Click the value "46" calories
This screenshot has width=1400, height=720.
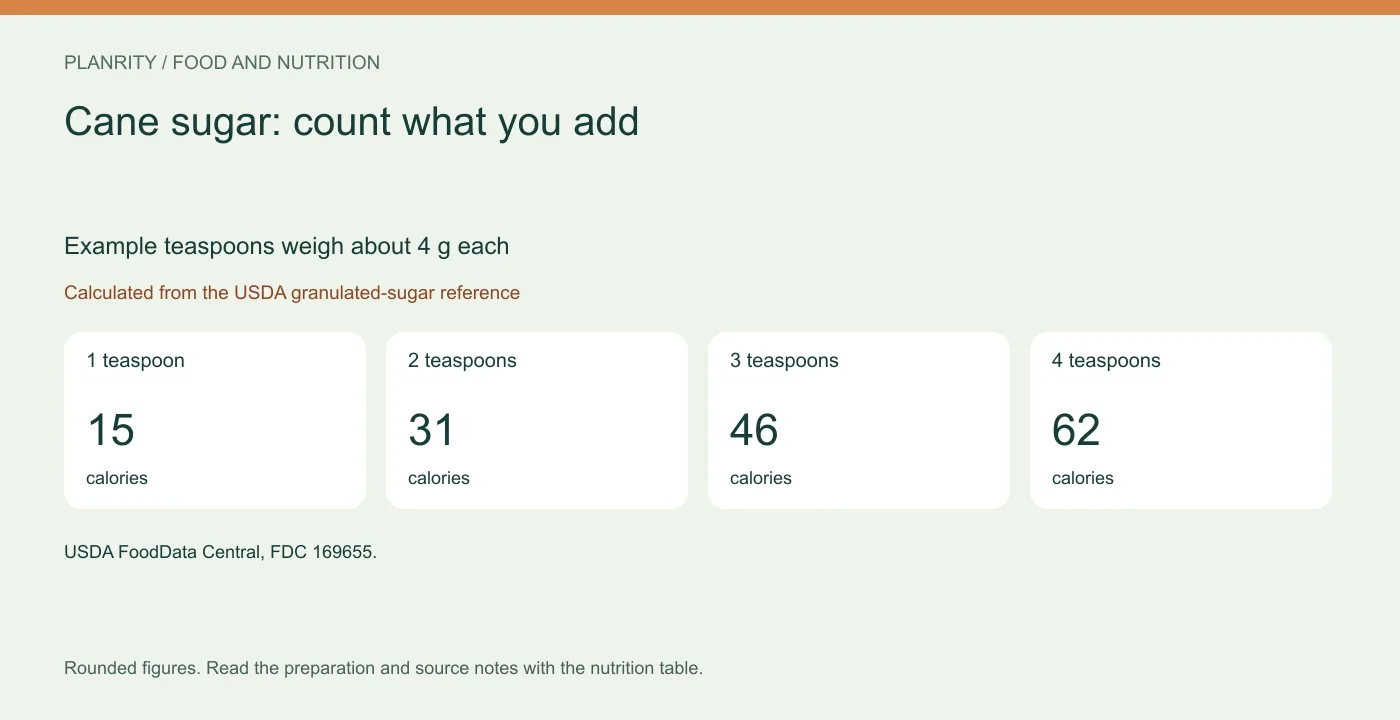(754, 430)
